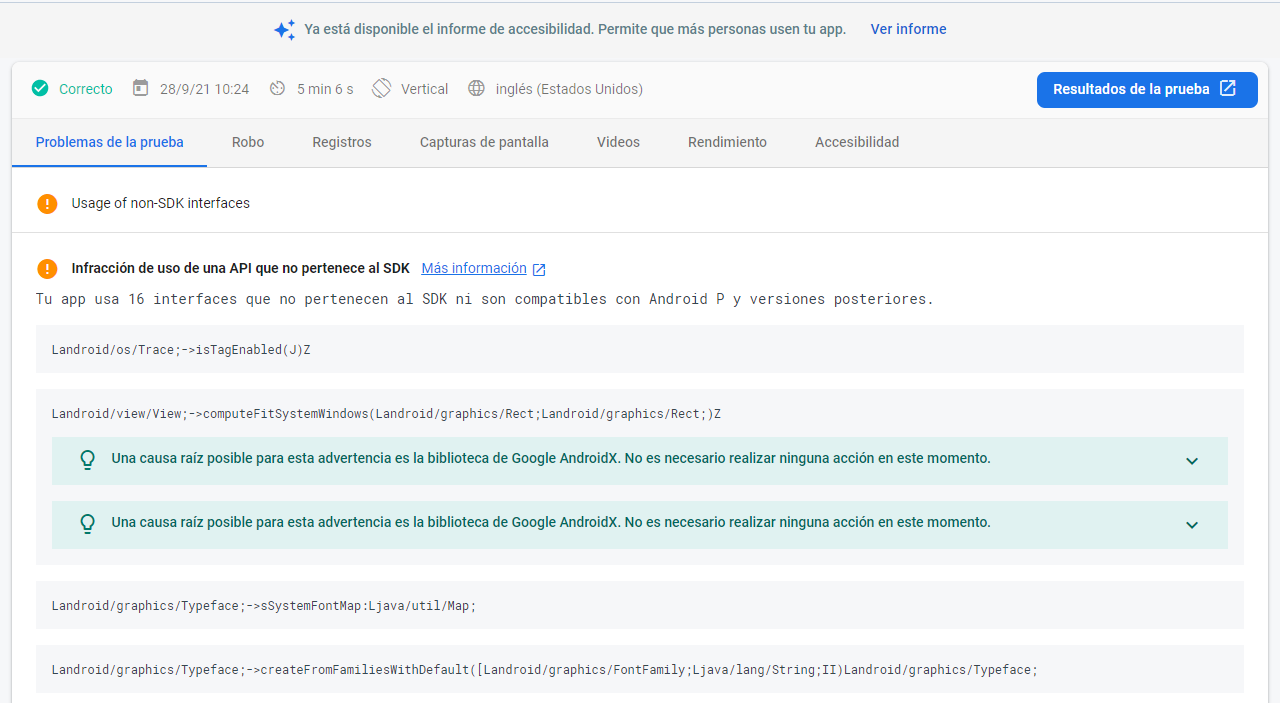This screenshot has height=703, width=1280.
Task: Expand the second AndroidX advisory with its chevron
Action: [1192, 524]
